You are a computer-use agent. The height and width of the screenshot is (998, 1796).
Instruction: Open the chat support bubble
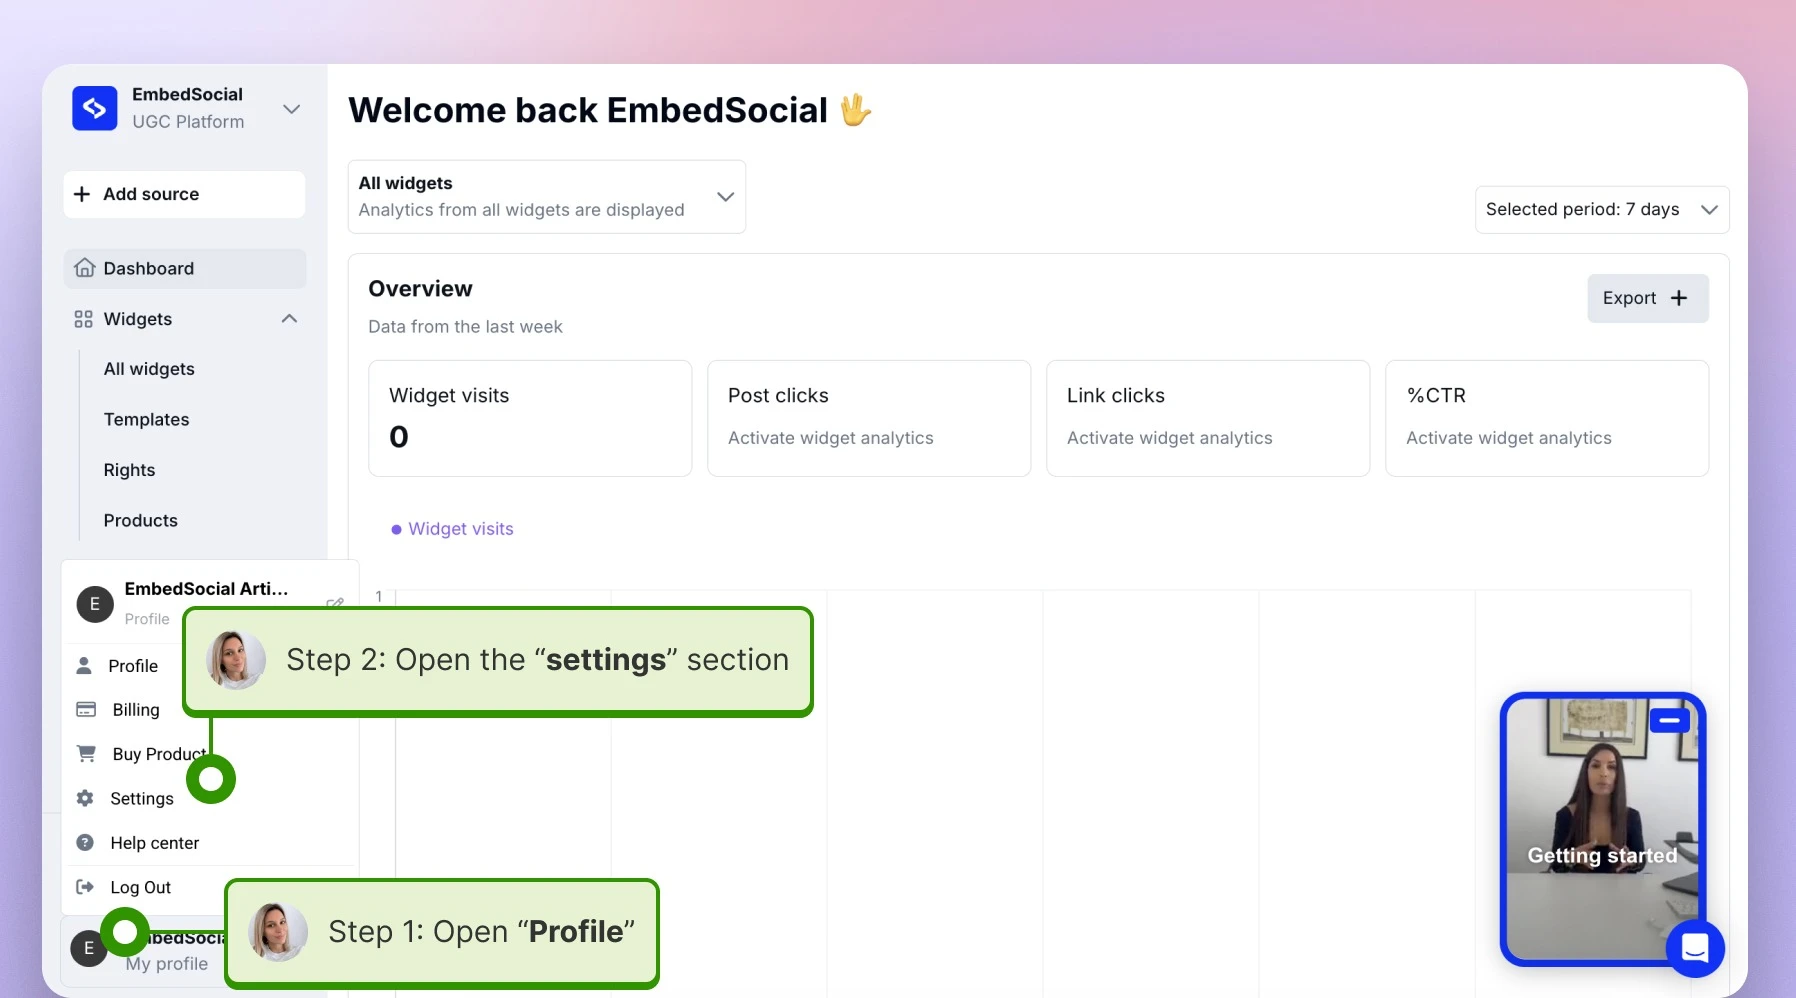coord(1695,948)
